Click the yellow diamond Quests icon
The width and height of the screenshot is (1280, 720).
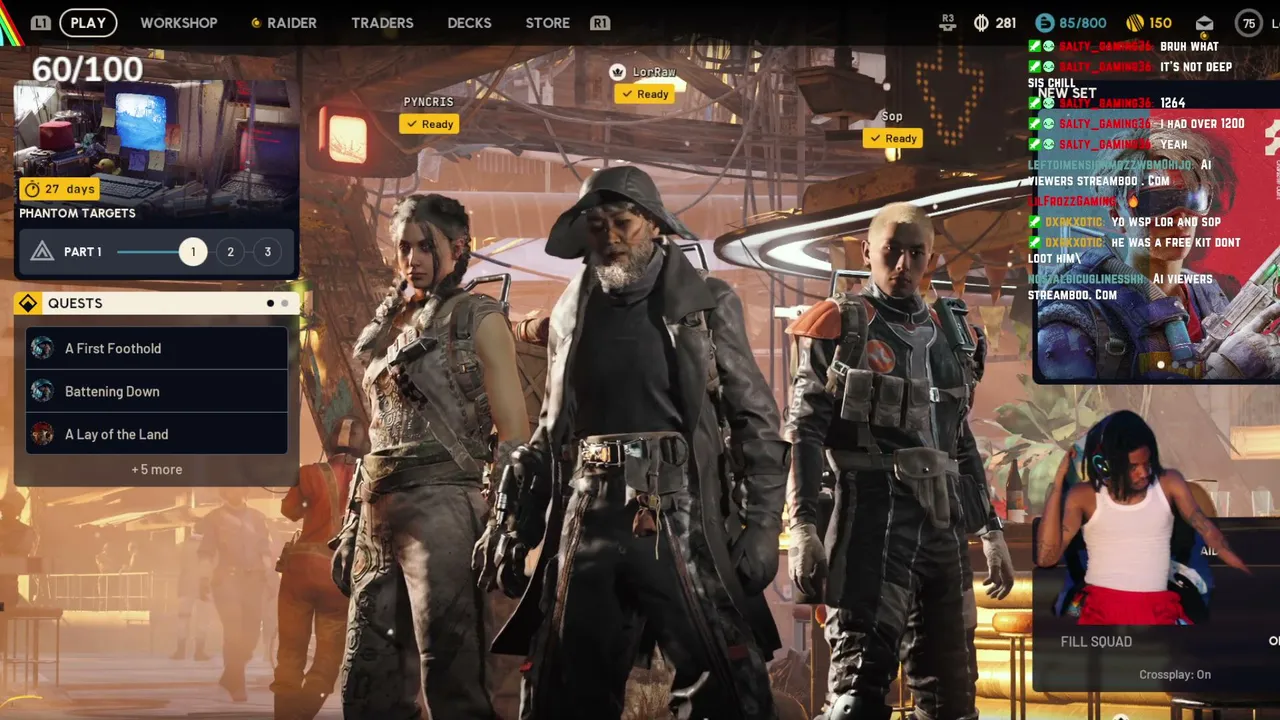coord(28,303)
